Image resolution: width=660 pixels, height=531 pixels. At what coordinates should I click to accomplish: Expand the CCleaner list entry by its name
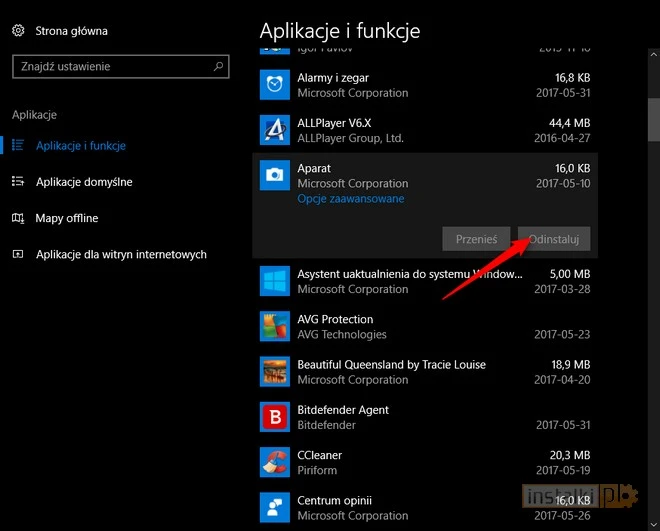[x=321, y=455]
